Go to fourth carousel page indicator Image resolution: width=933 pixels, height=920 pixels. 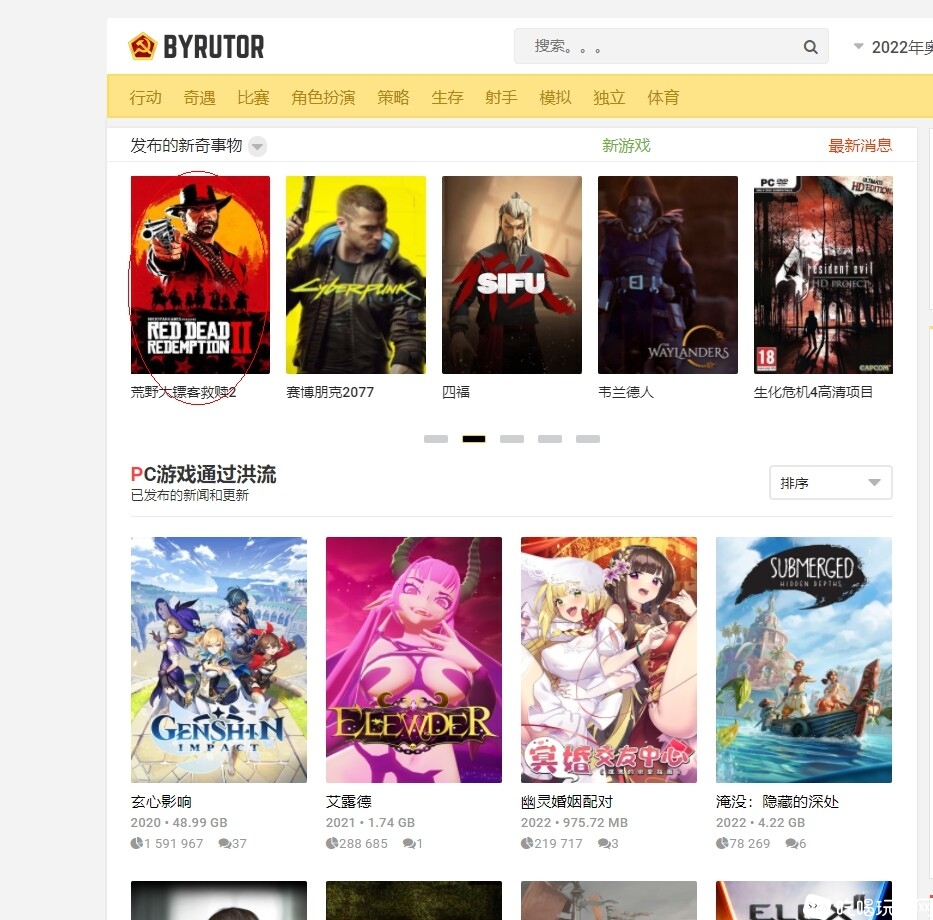[550, 439]
